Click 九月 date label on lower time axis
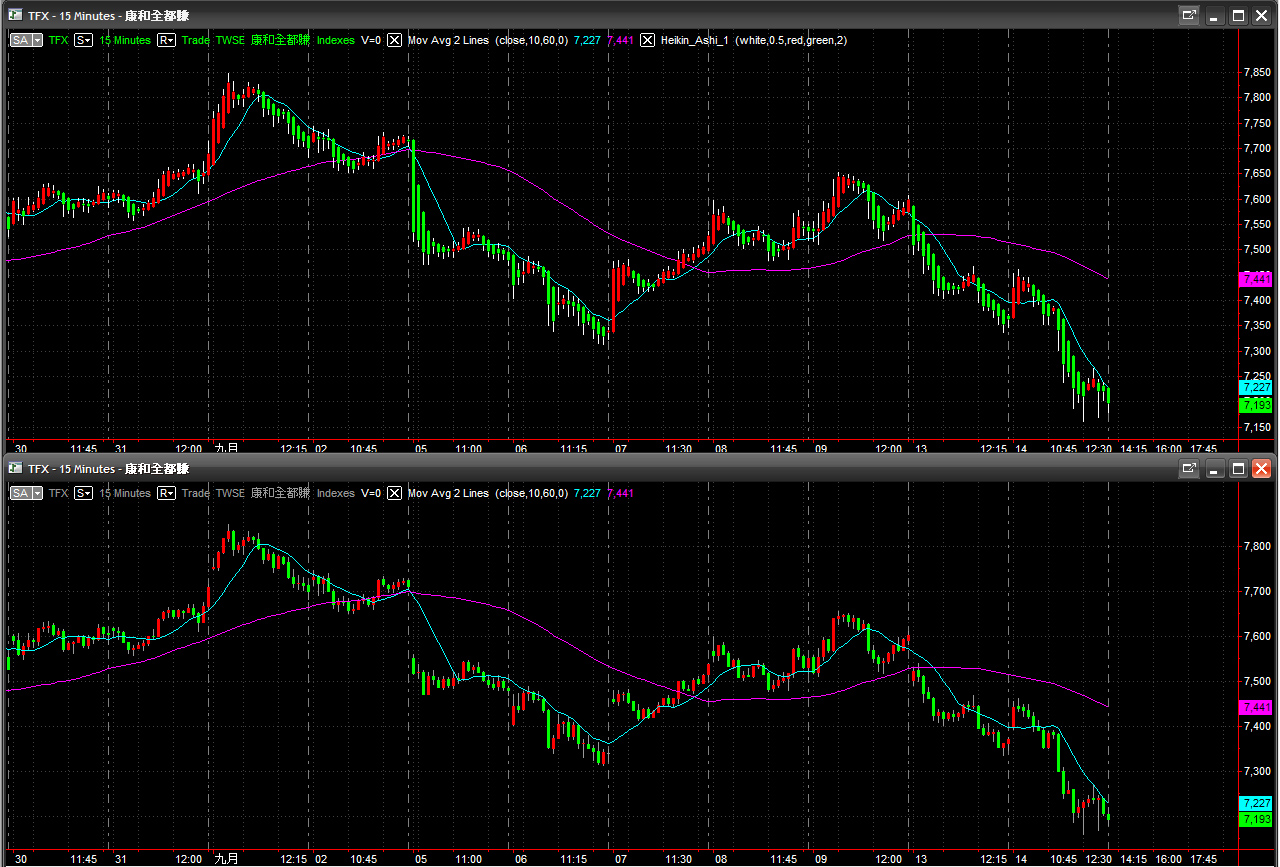1280x867 pixels. [x=227, y=858]
